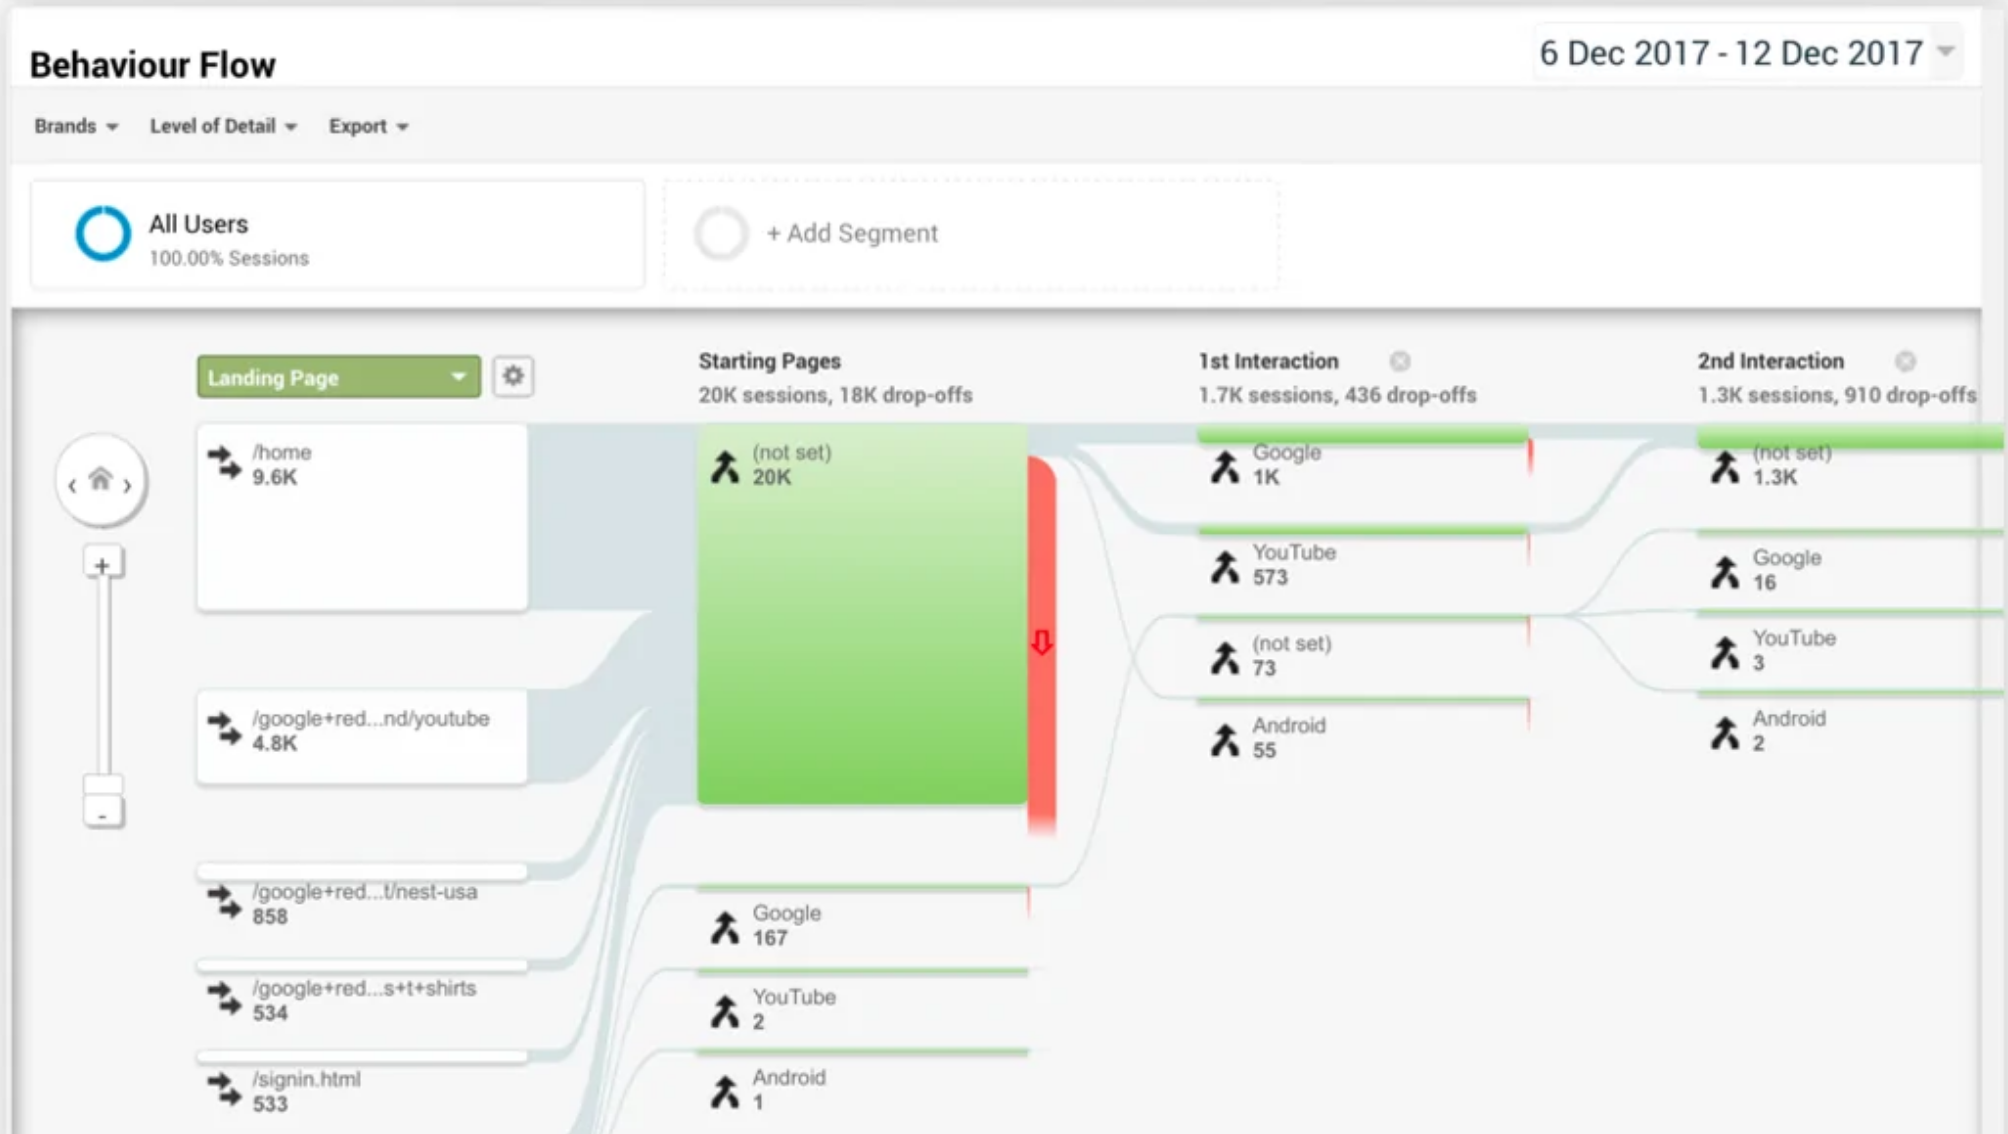Viewport: 2008px width, 1134px height.
Task: Click the empty Add Segment circle
Action: (x=721, y=233)
